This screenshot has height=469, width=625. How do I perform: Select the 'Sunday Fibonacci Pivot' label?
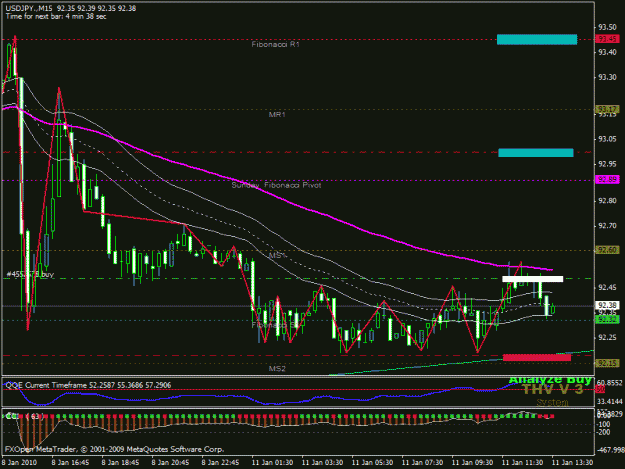coord(276,185)
